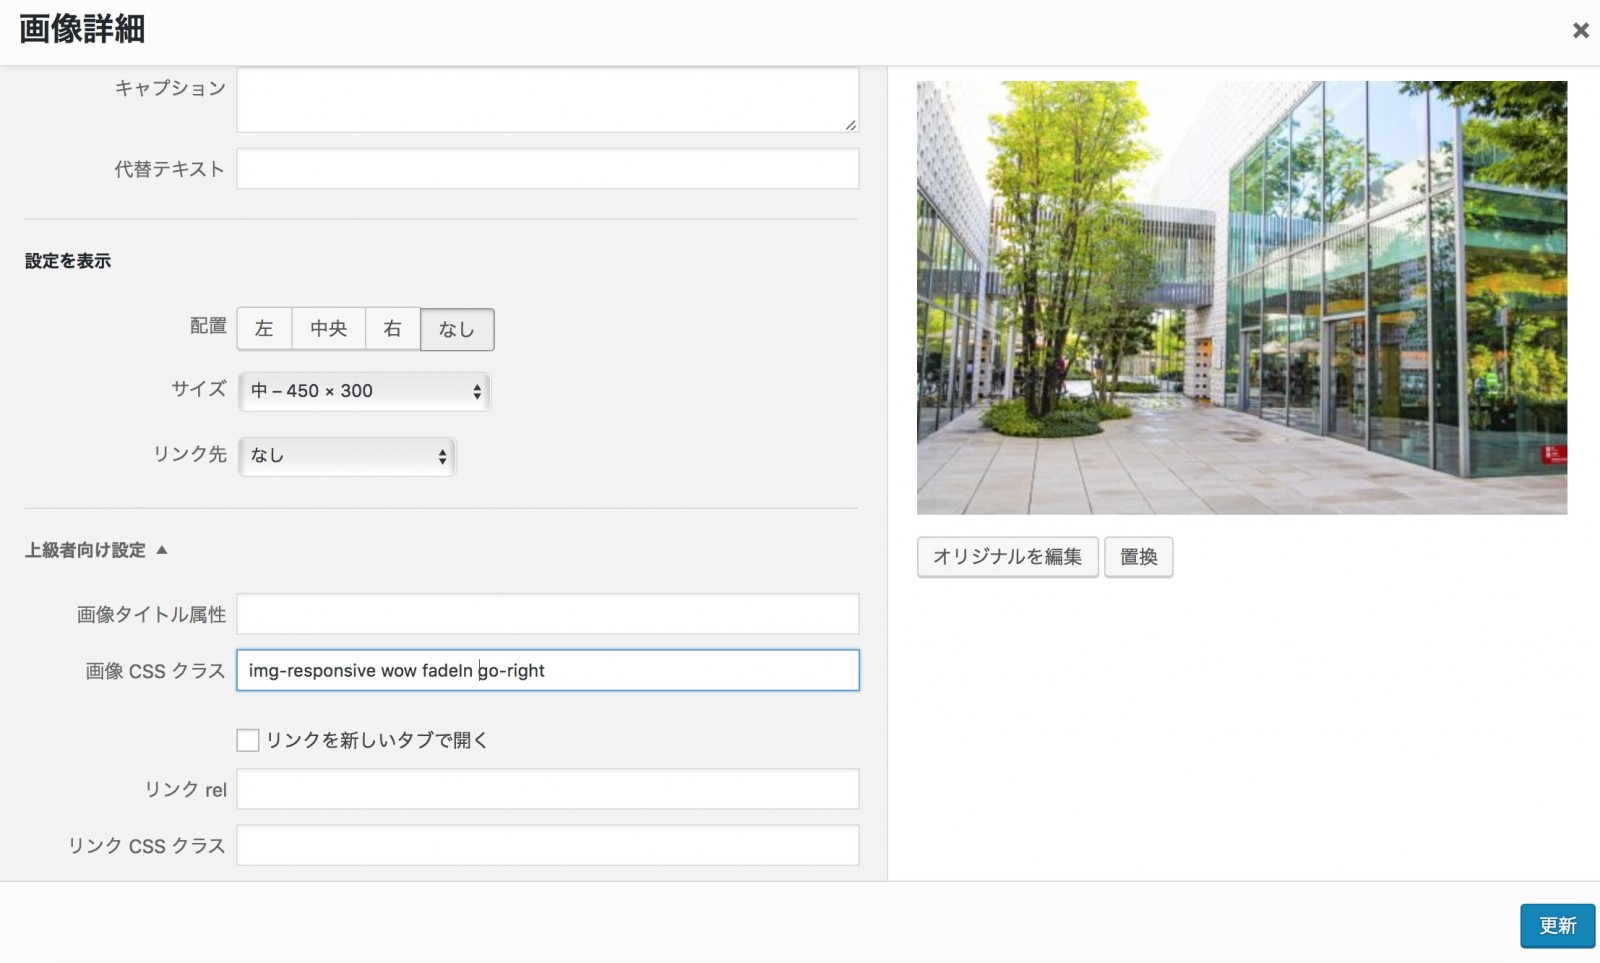1600x963 pixels.
Task: Click the 設定を表示 heading
Action: 68,261
